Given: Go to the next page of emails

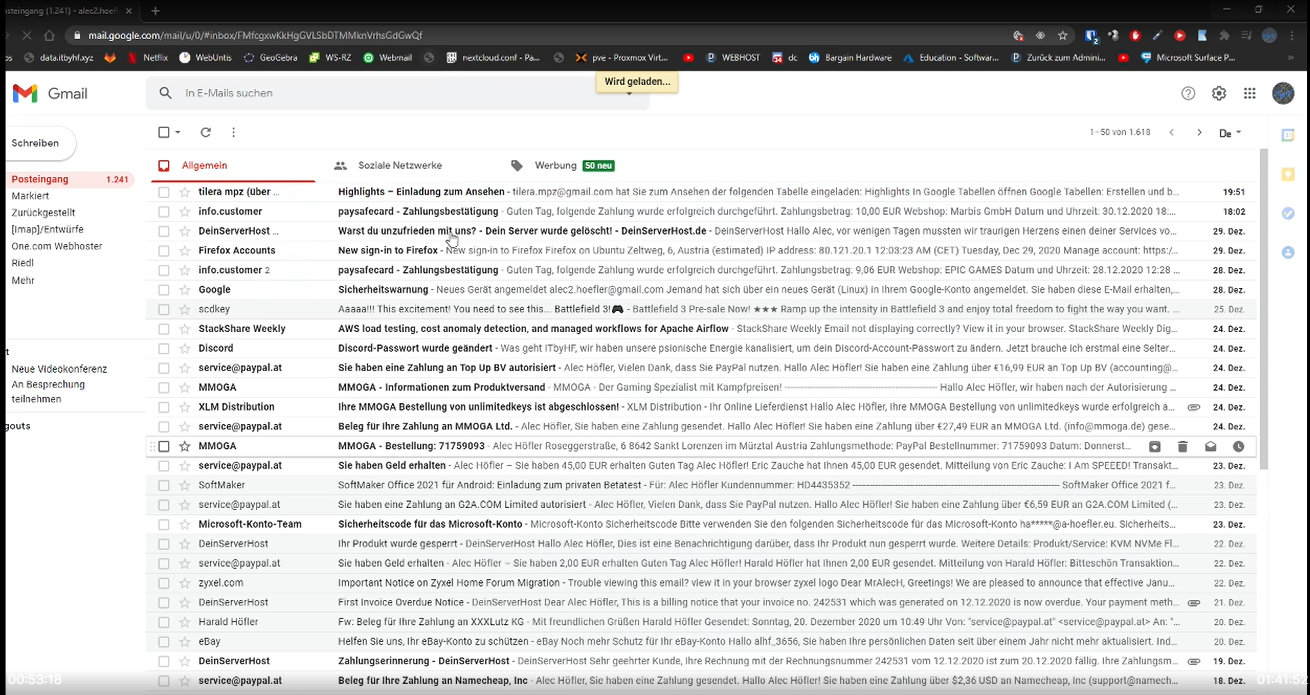Looking at the screenshot, I should coord(1199,132).
